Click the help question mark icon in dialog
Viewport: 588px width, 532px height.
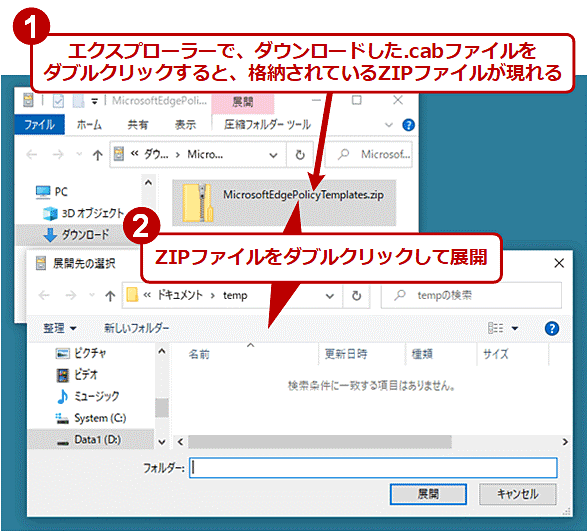pyautogui.click(x=551, y=328)
